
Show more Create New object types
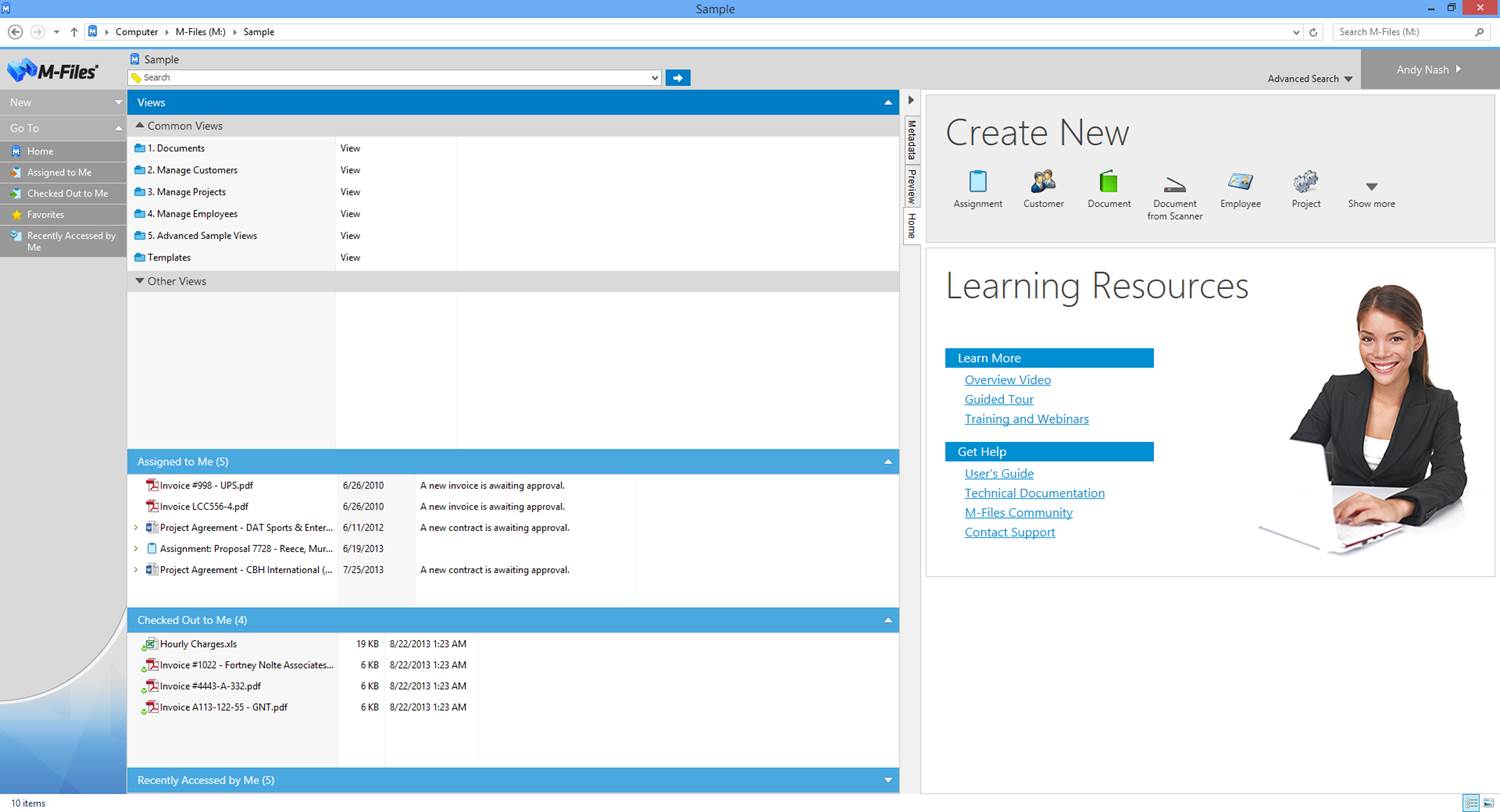[1371, 194]
